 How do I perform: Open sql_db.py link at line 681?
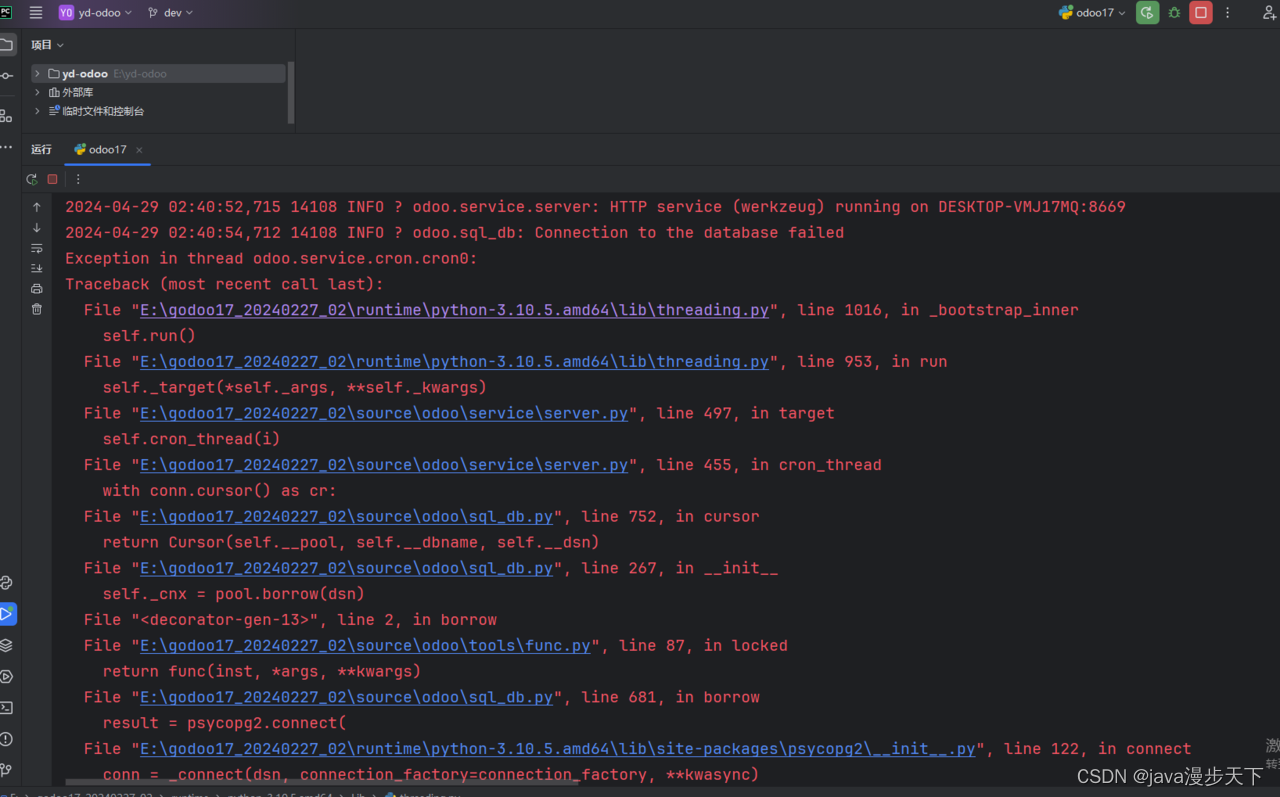coord(346,697)
